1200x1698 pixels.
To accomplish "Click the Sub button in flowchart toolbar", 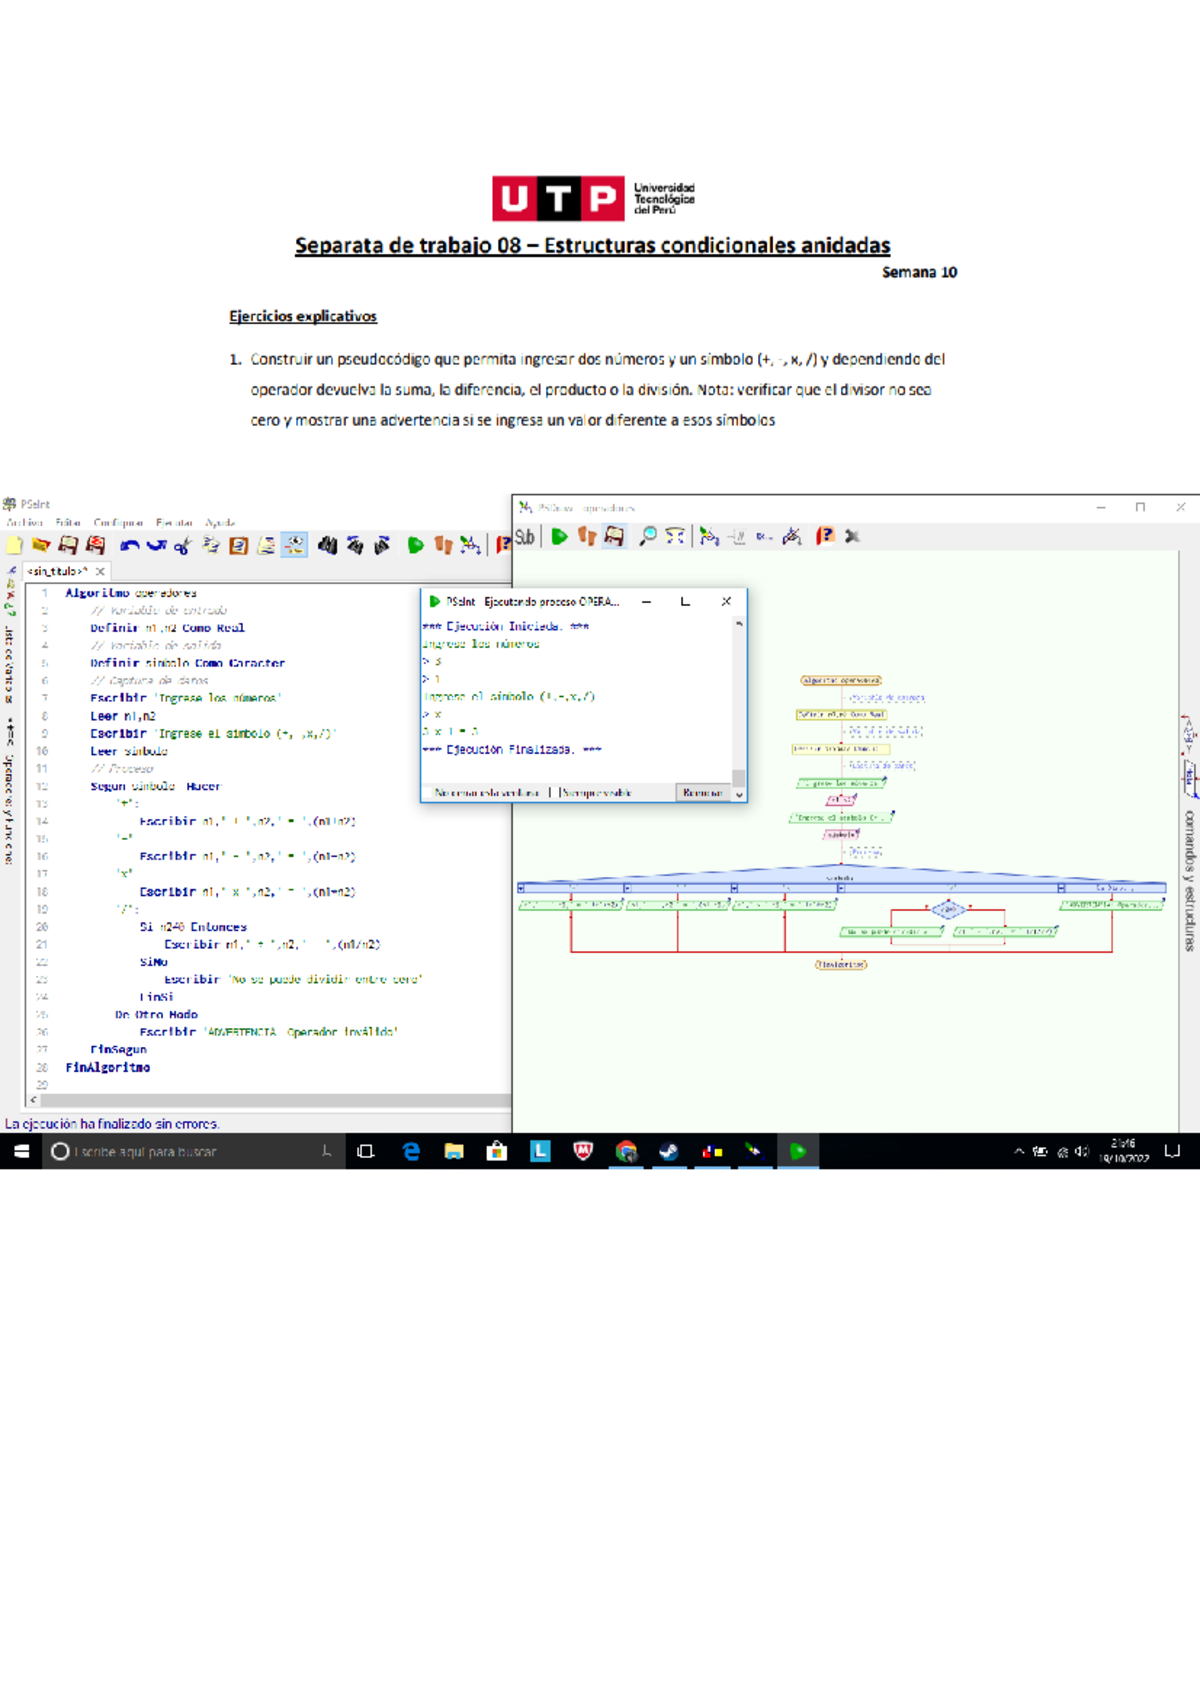I will (525, 537).
